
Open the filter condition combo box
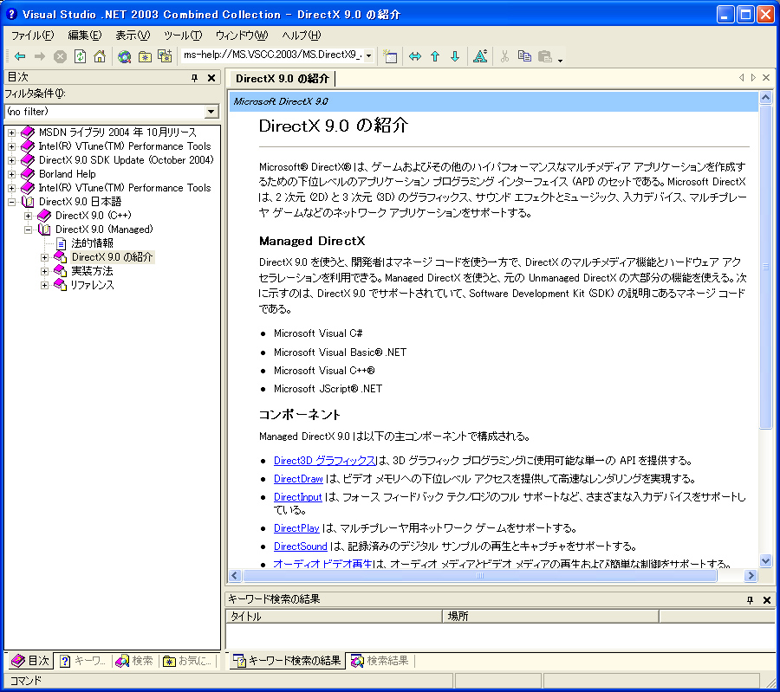pos(112,111)
